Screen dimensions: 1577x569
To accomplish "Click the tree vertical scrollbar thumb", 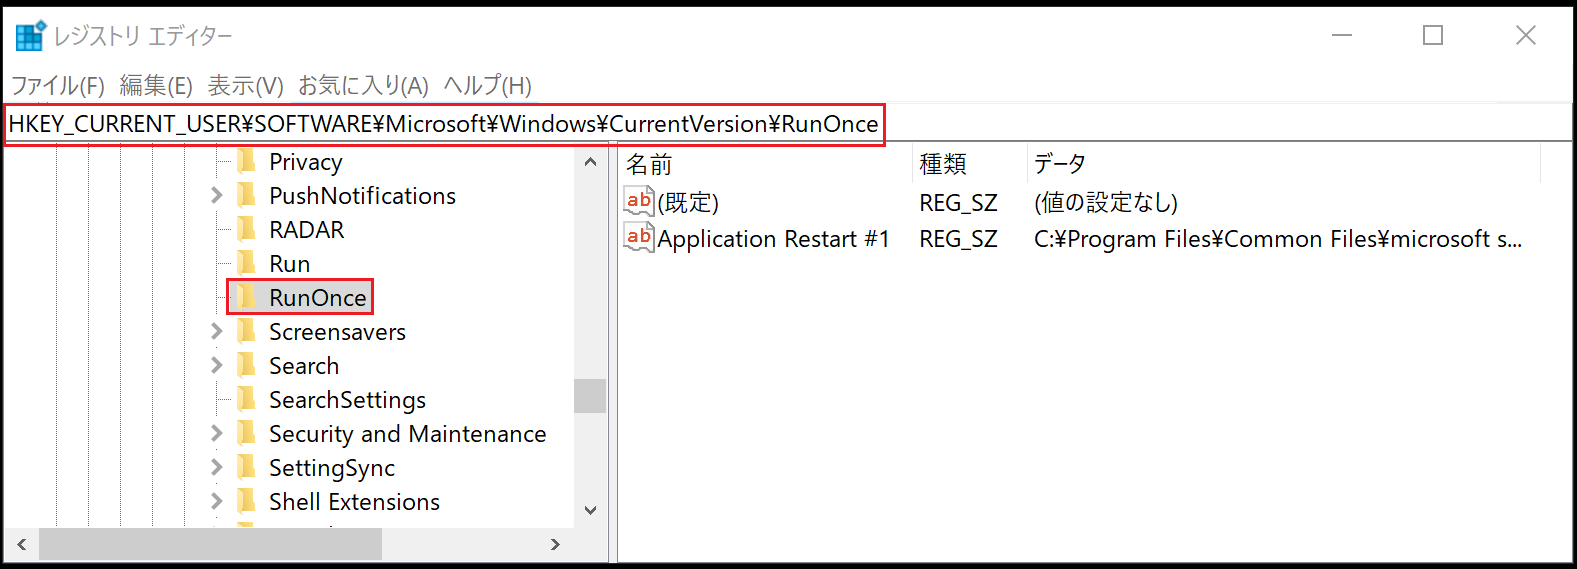I will (590, 396).
